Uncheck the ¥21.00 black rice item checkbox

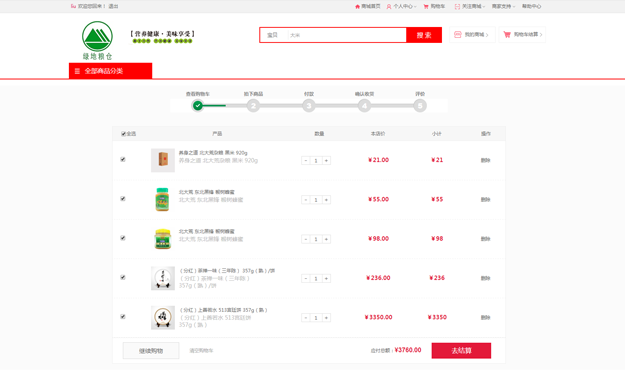pos(123,159)
